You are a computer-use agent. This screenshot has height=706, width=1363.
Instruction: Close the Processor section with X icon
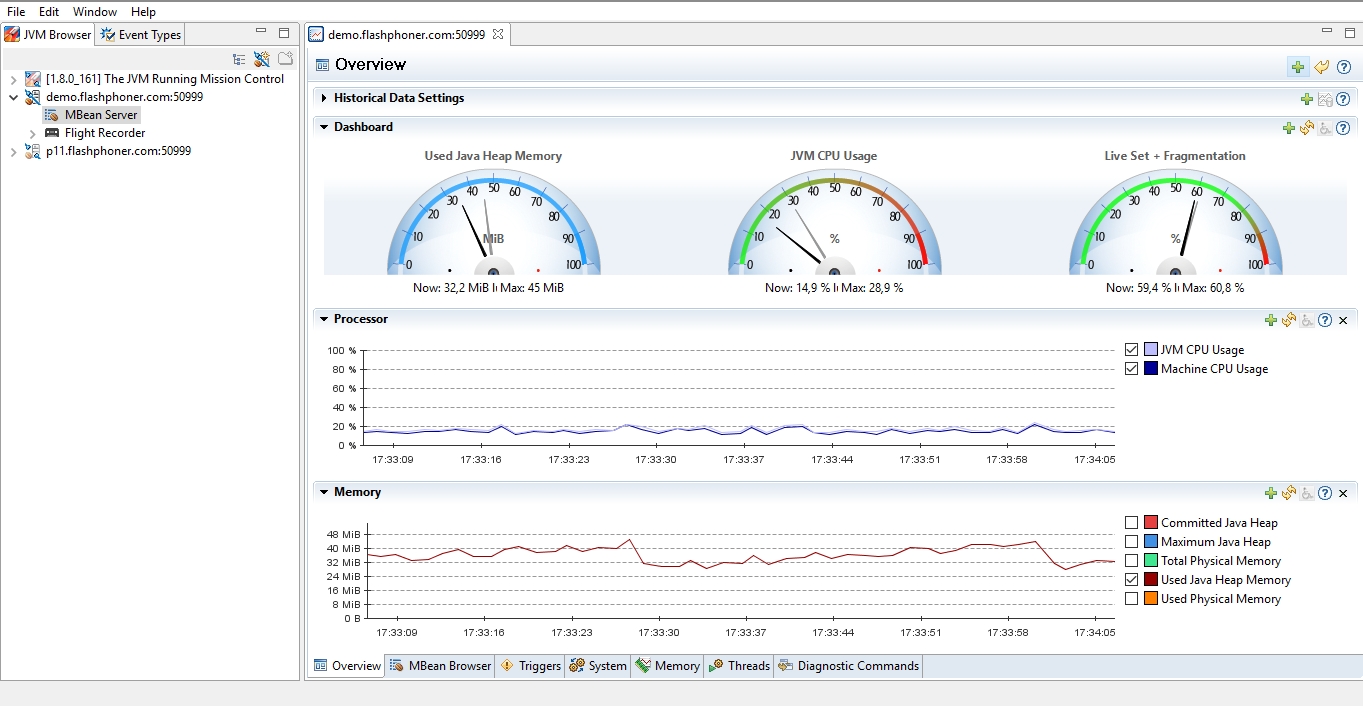(x=1343, y=320)
